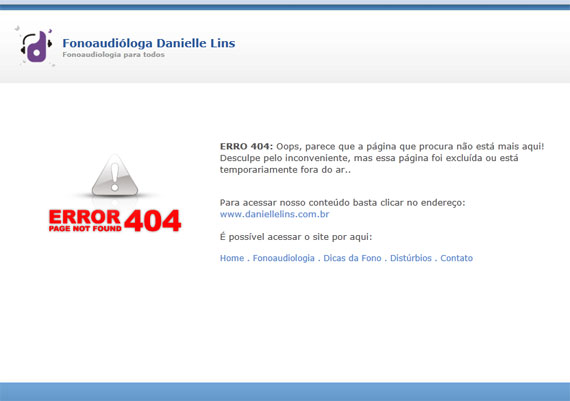The image size is (570, 401).
Task: Visit the Distúrbios link
Action: (x=411, y=258)
